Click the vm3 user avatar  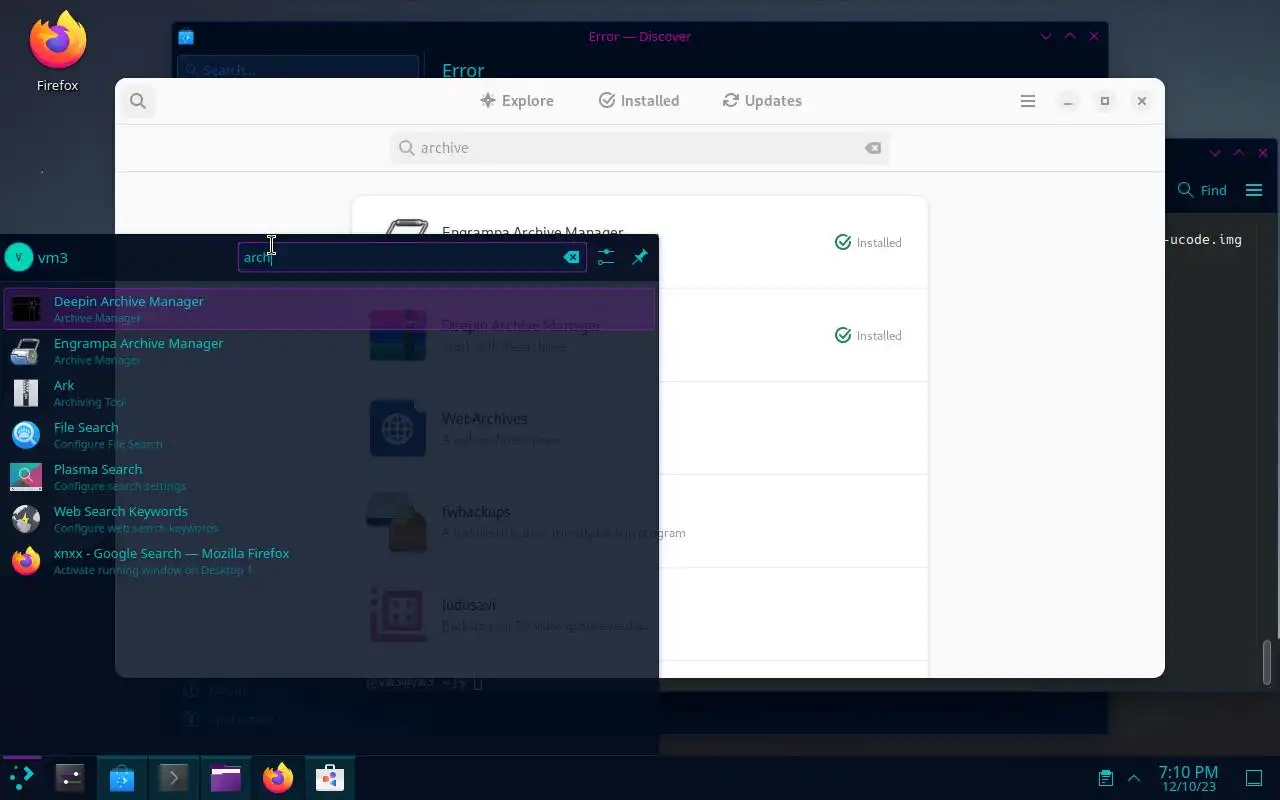point(18,257)
